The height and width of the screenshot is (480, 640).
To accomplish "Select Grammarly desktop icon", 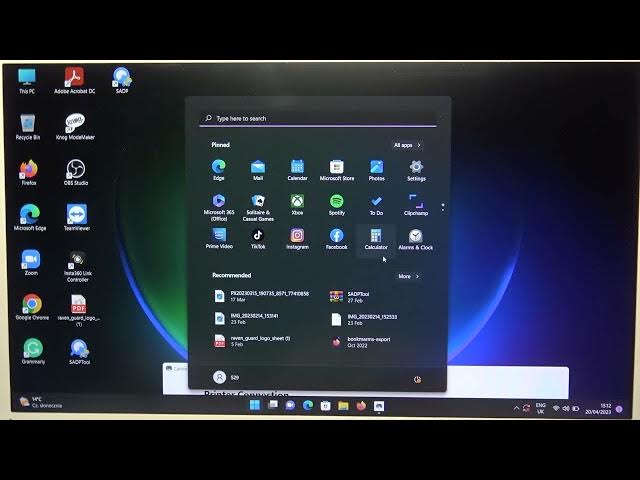I will tap(33, 351).
